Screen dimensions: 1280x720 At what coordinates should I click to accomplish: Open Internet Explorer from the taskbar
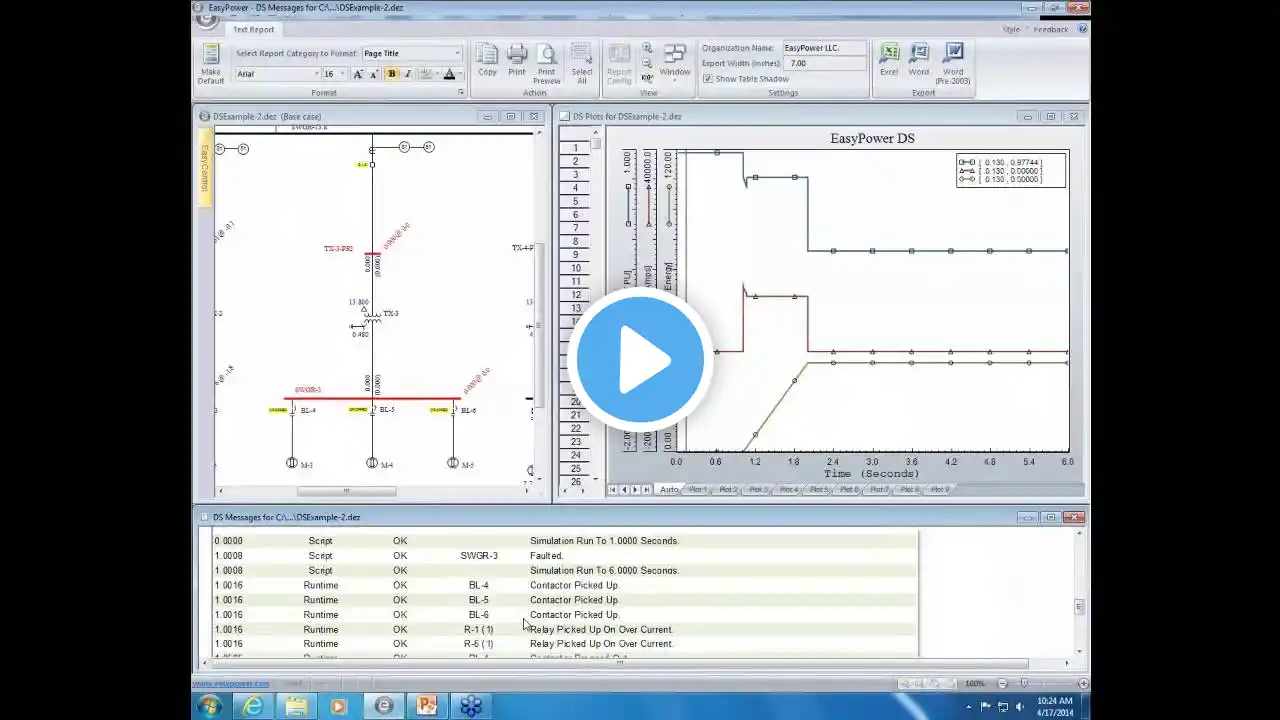coord(253,706)
